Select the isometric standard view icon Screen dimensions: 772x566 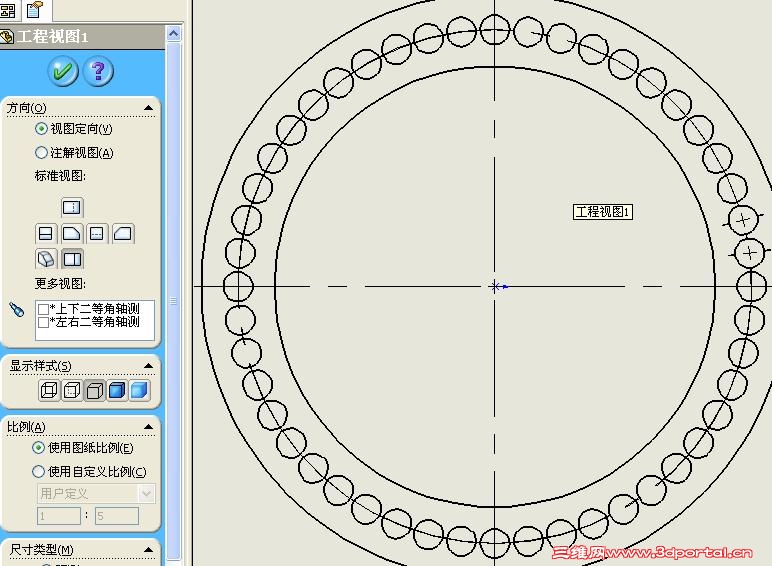(46, 259)
